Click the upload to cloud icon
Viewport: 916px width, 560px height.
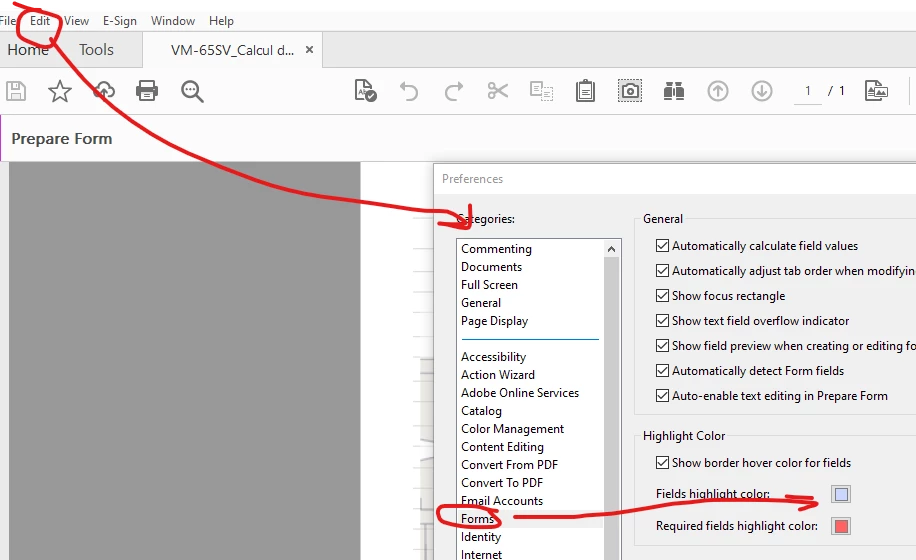click(104, 91)
